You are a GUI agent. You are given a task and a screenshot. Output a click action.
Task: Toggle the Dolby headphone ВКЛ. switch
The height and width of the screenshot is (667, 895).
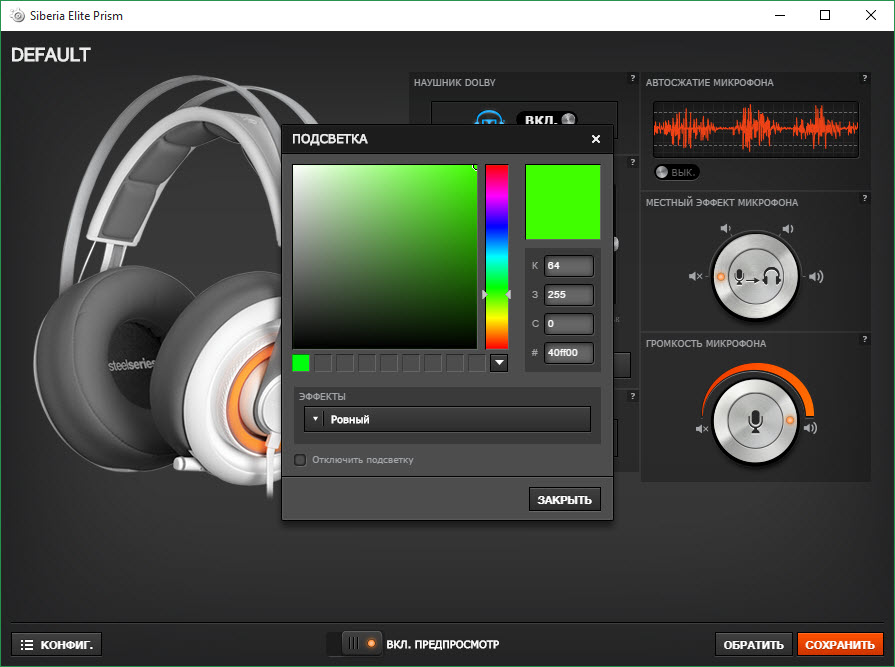pos(546,119)
